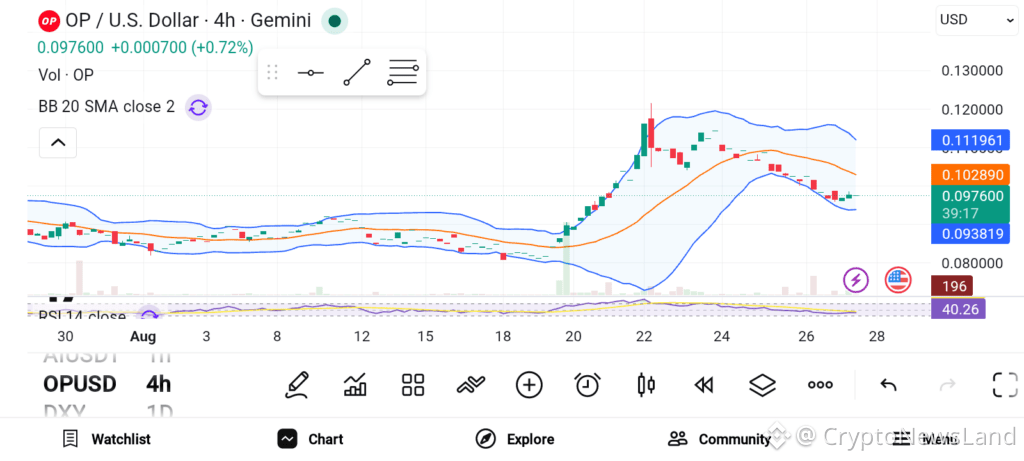Image resolution: width=1024 pixels, height=461 pixels.
Task: Collapse the indicator legend with the chevron
Action: tap(58, 142)
